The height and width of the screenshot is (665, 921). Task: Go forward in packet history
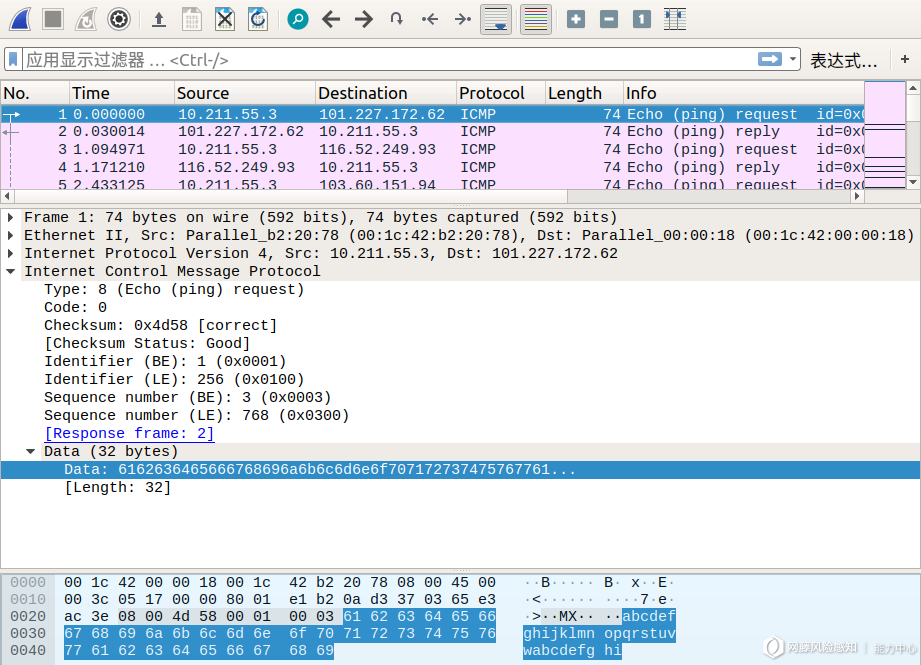pyautogui.click(x=364, y=19)
